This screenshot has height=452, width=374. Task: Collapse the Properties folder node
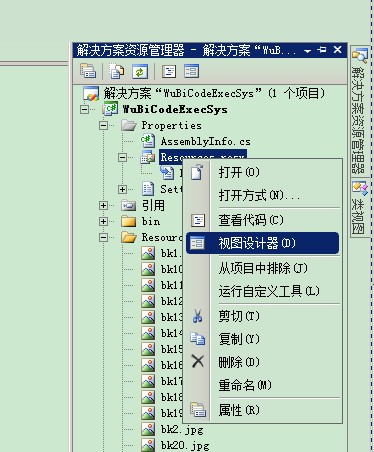pyautogui.click(x=104, y=125)
